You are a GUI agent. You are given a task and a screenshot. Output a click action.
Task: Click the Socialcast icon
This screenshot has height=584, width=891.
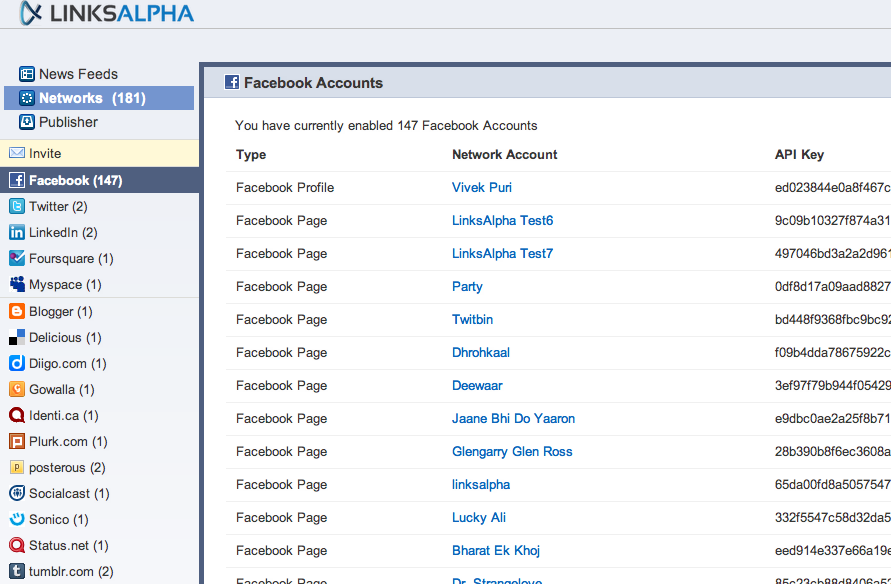pos(17,493)
